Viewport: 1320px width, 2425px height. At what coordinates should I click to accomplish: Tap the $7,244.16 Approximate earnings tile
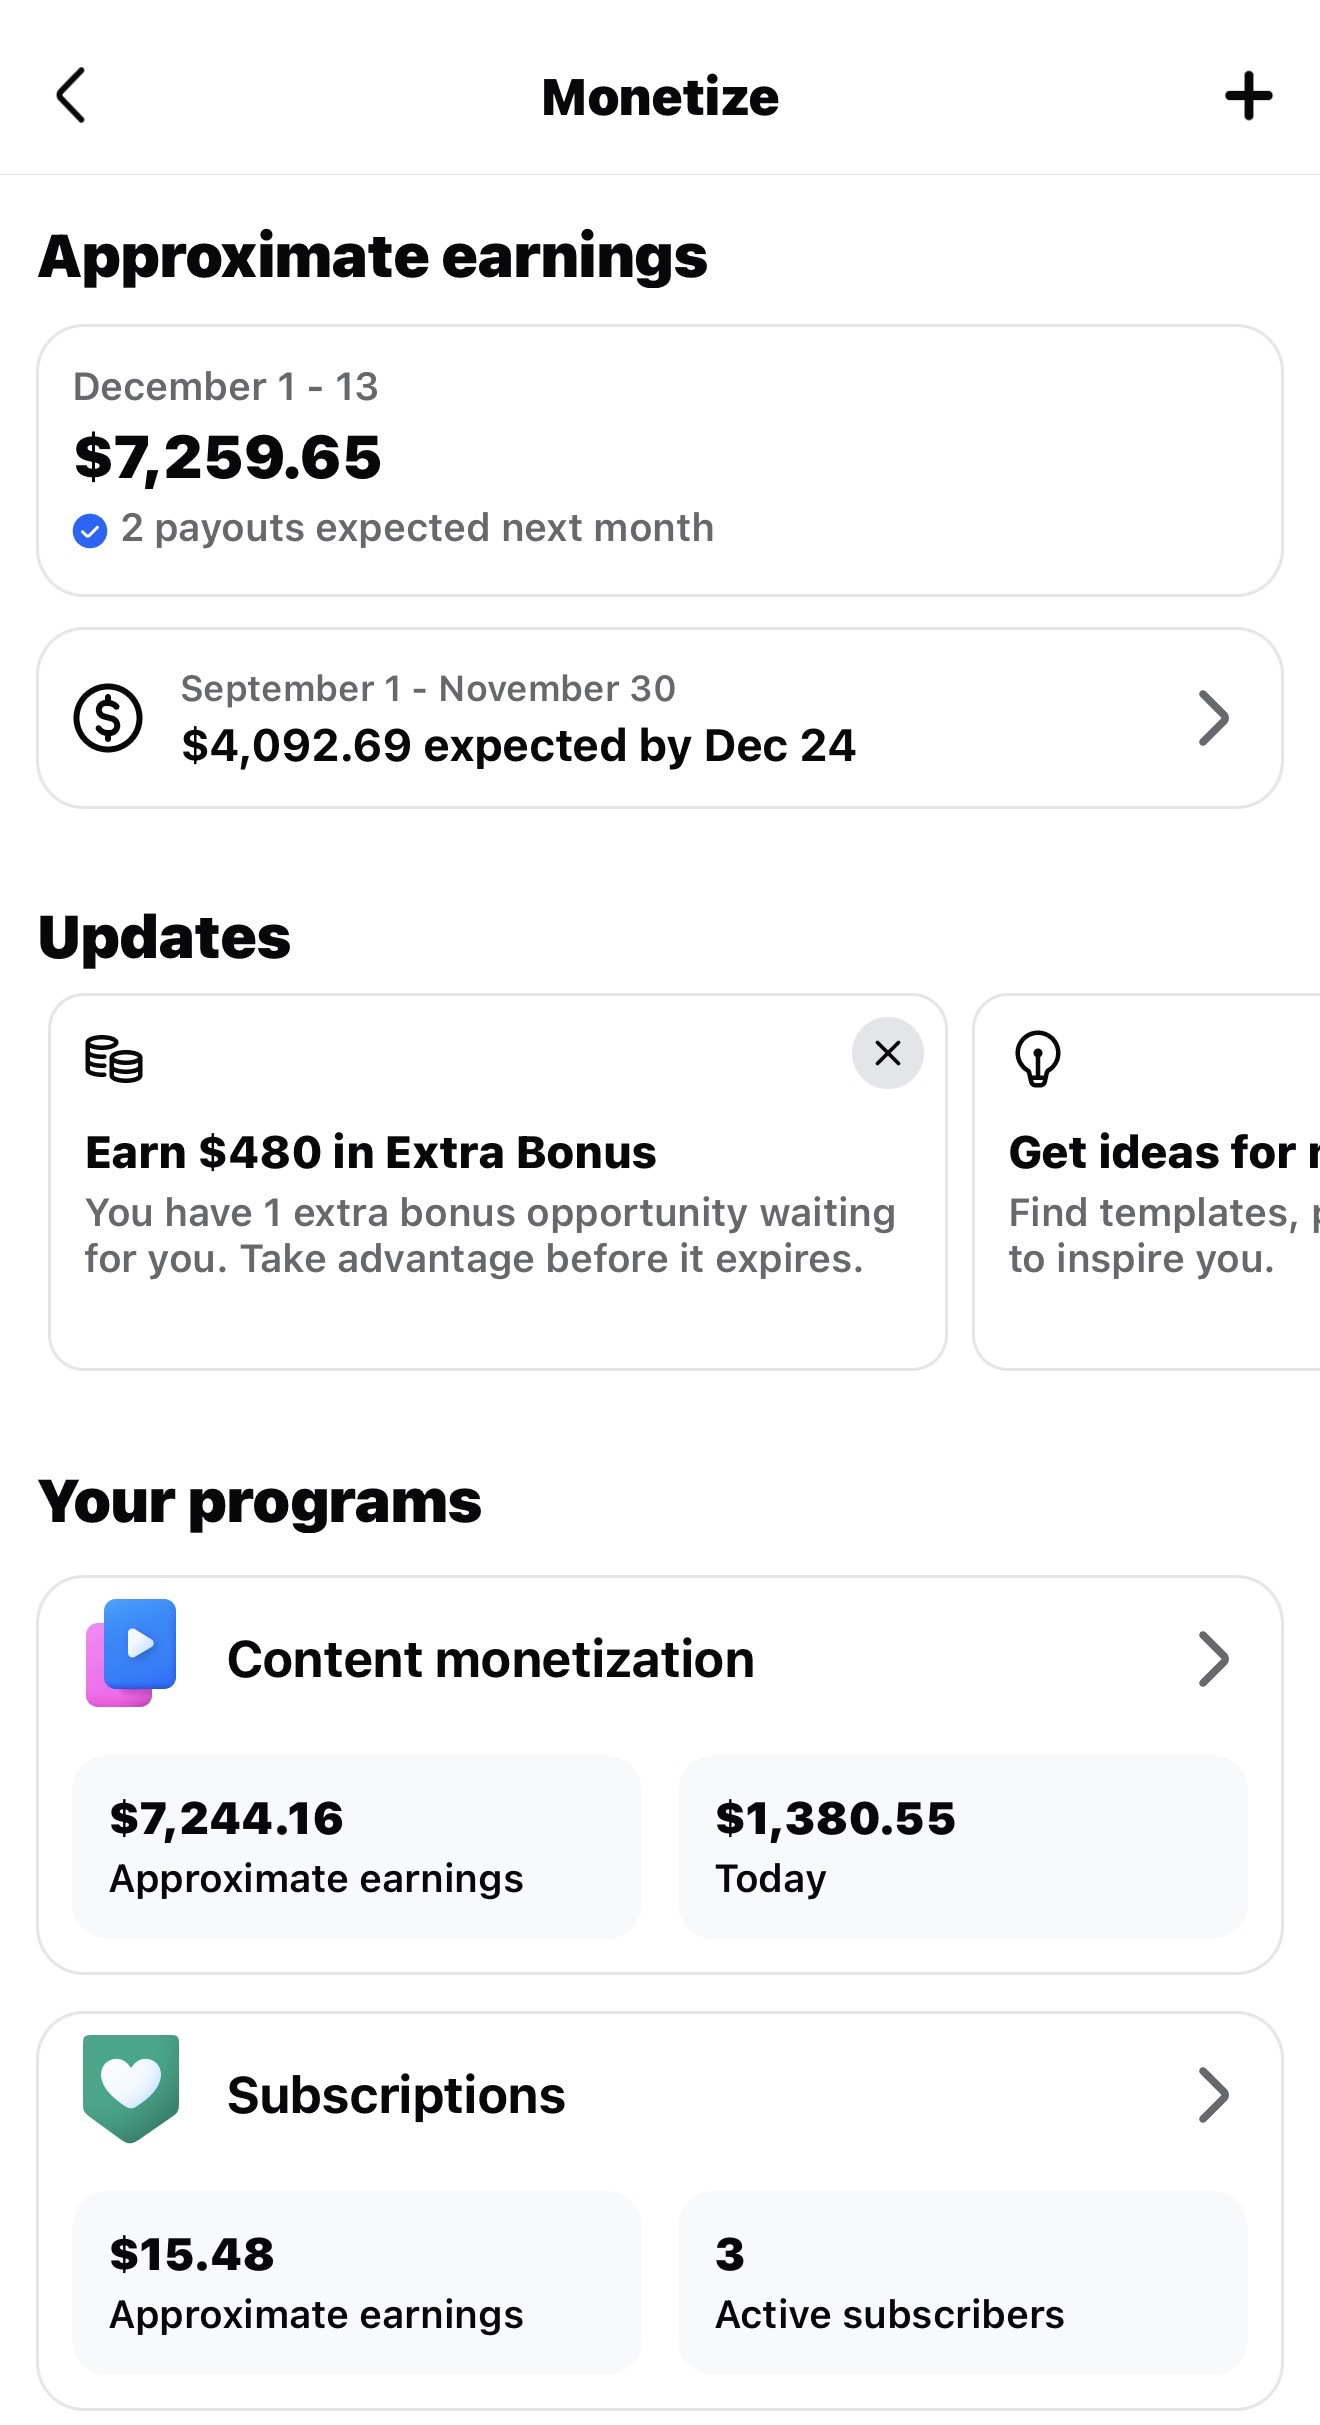click(x=356, y=1846)
